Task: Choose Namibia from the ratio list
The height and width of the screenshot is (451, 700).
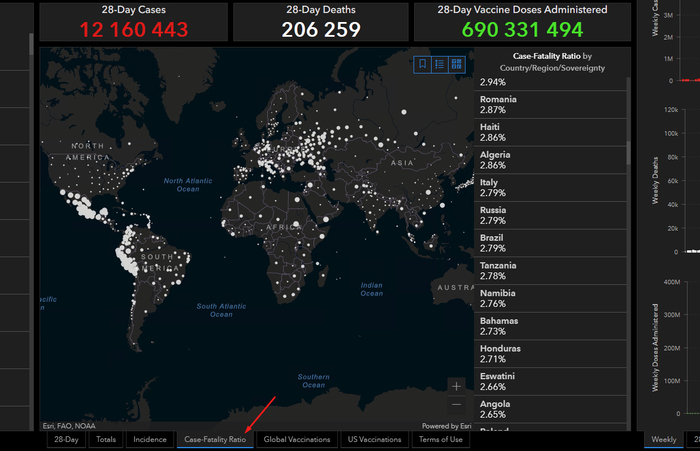Action: pyautogui.click(x=500, y=298)
